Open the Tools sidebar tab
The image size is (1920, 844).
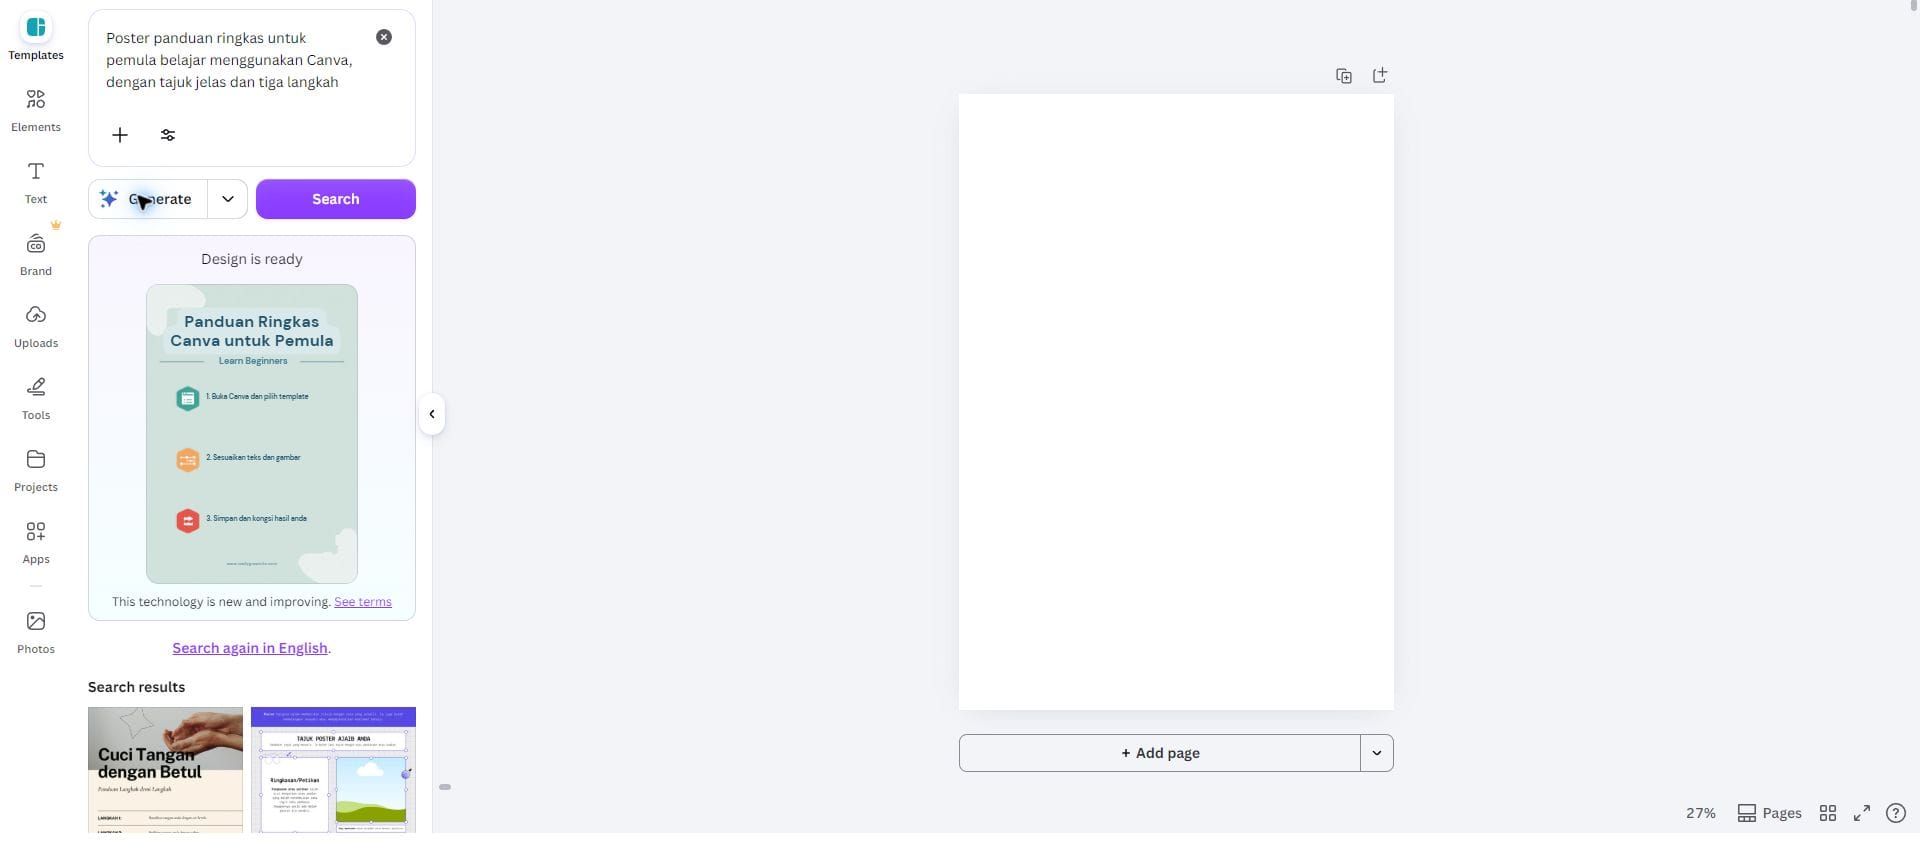coord(36,398)
